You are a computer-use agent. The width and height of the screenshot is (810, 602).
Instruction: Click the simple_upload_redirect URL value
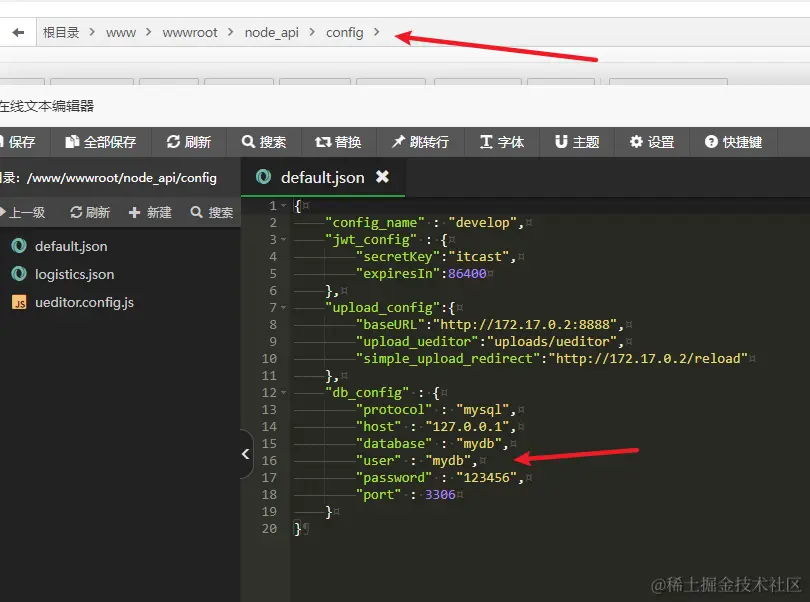pyautogui.click(x=648, y=359)
